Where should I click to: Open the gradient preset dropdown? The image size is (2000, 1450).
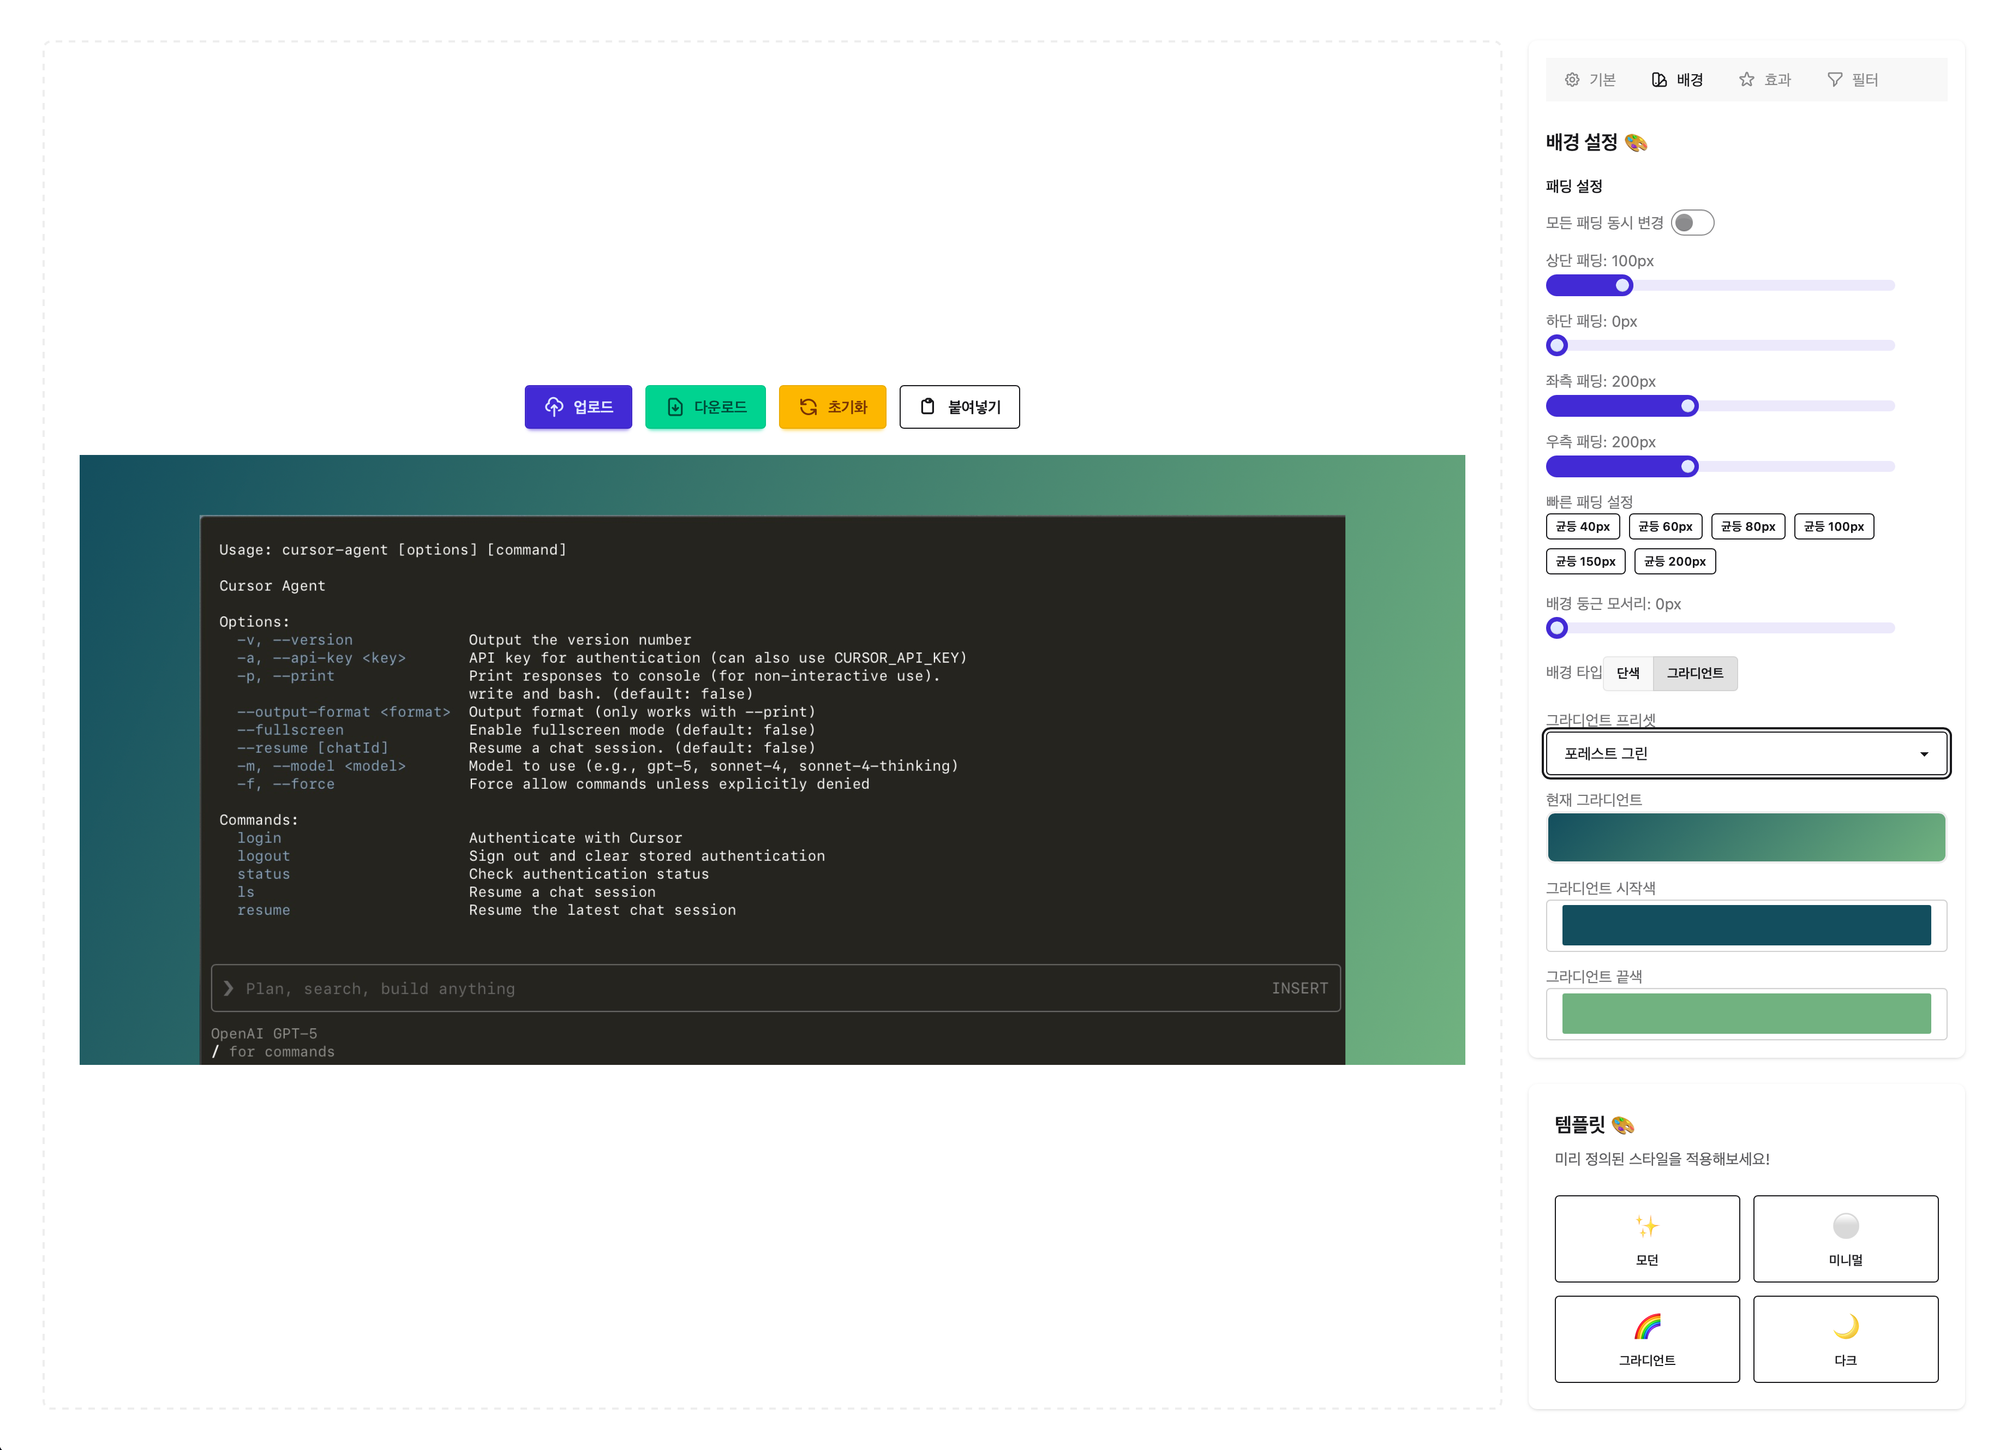[x=1745, y=754]
